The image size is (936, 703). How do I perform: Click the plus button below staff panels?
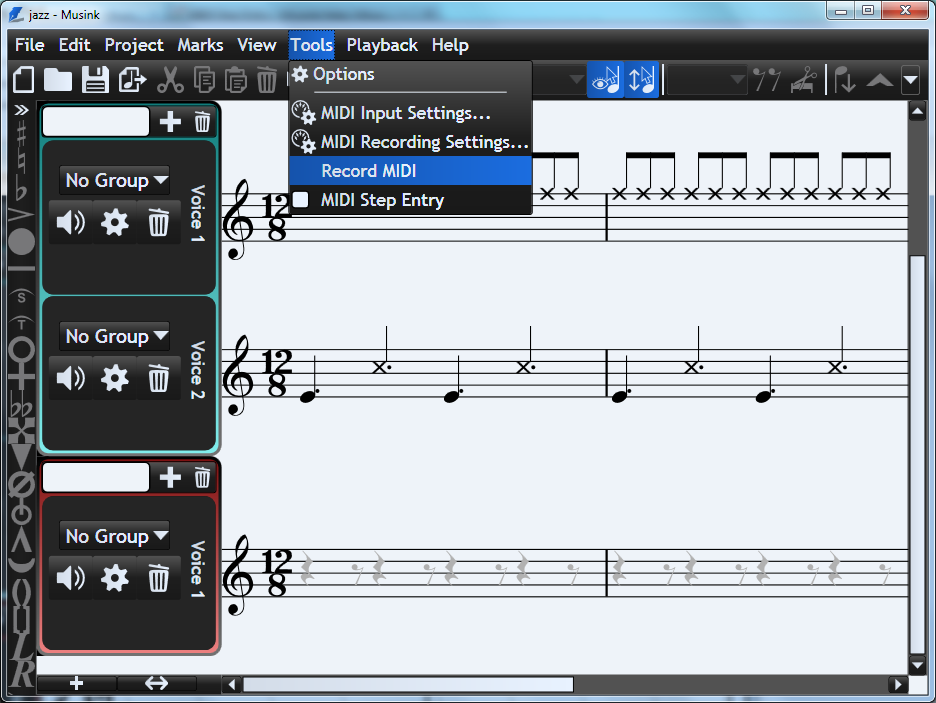click(x=76, y=684)
